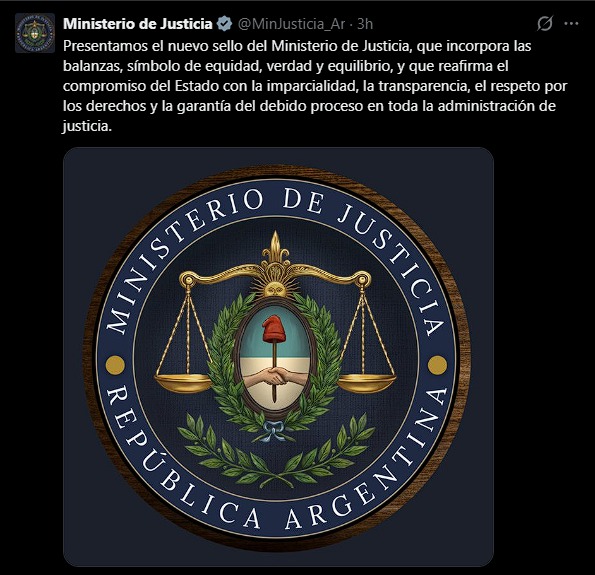Open the @MinJusticia_Ar handle link

point(291,24)
